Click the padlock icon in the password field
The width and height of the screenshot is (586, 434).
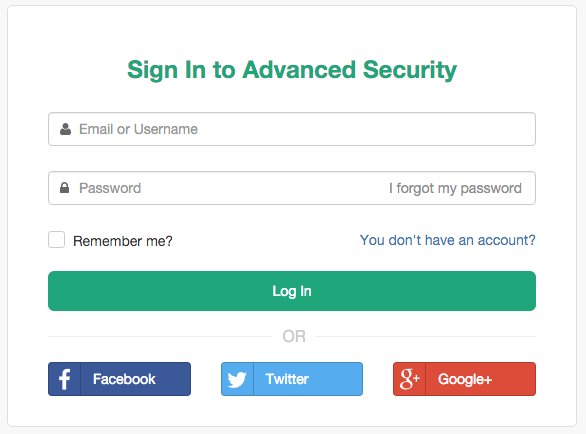(x=65, y=188)
